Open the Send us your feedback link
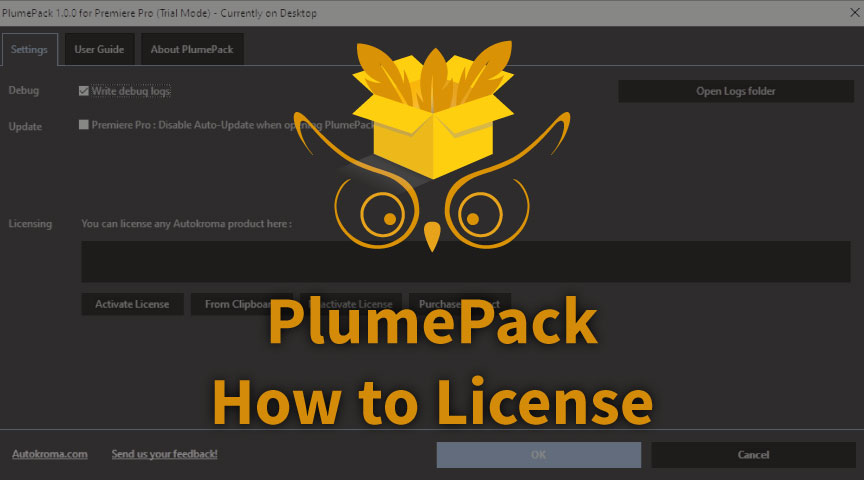 pyautogui.click(x=164, y=454)
